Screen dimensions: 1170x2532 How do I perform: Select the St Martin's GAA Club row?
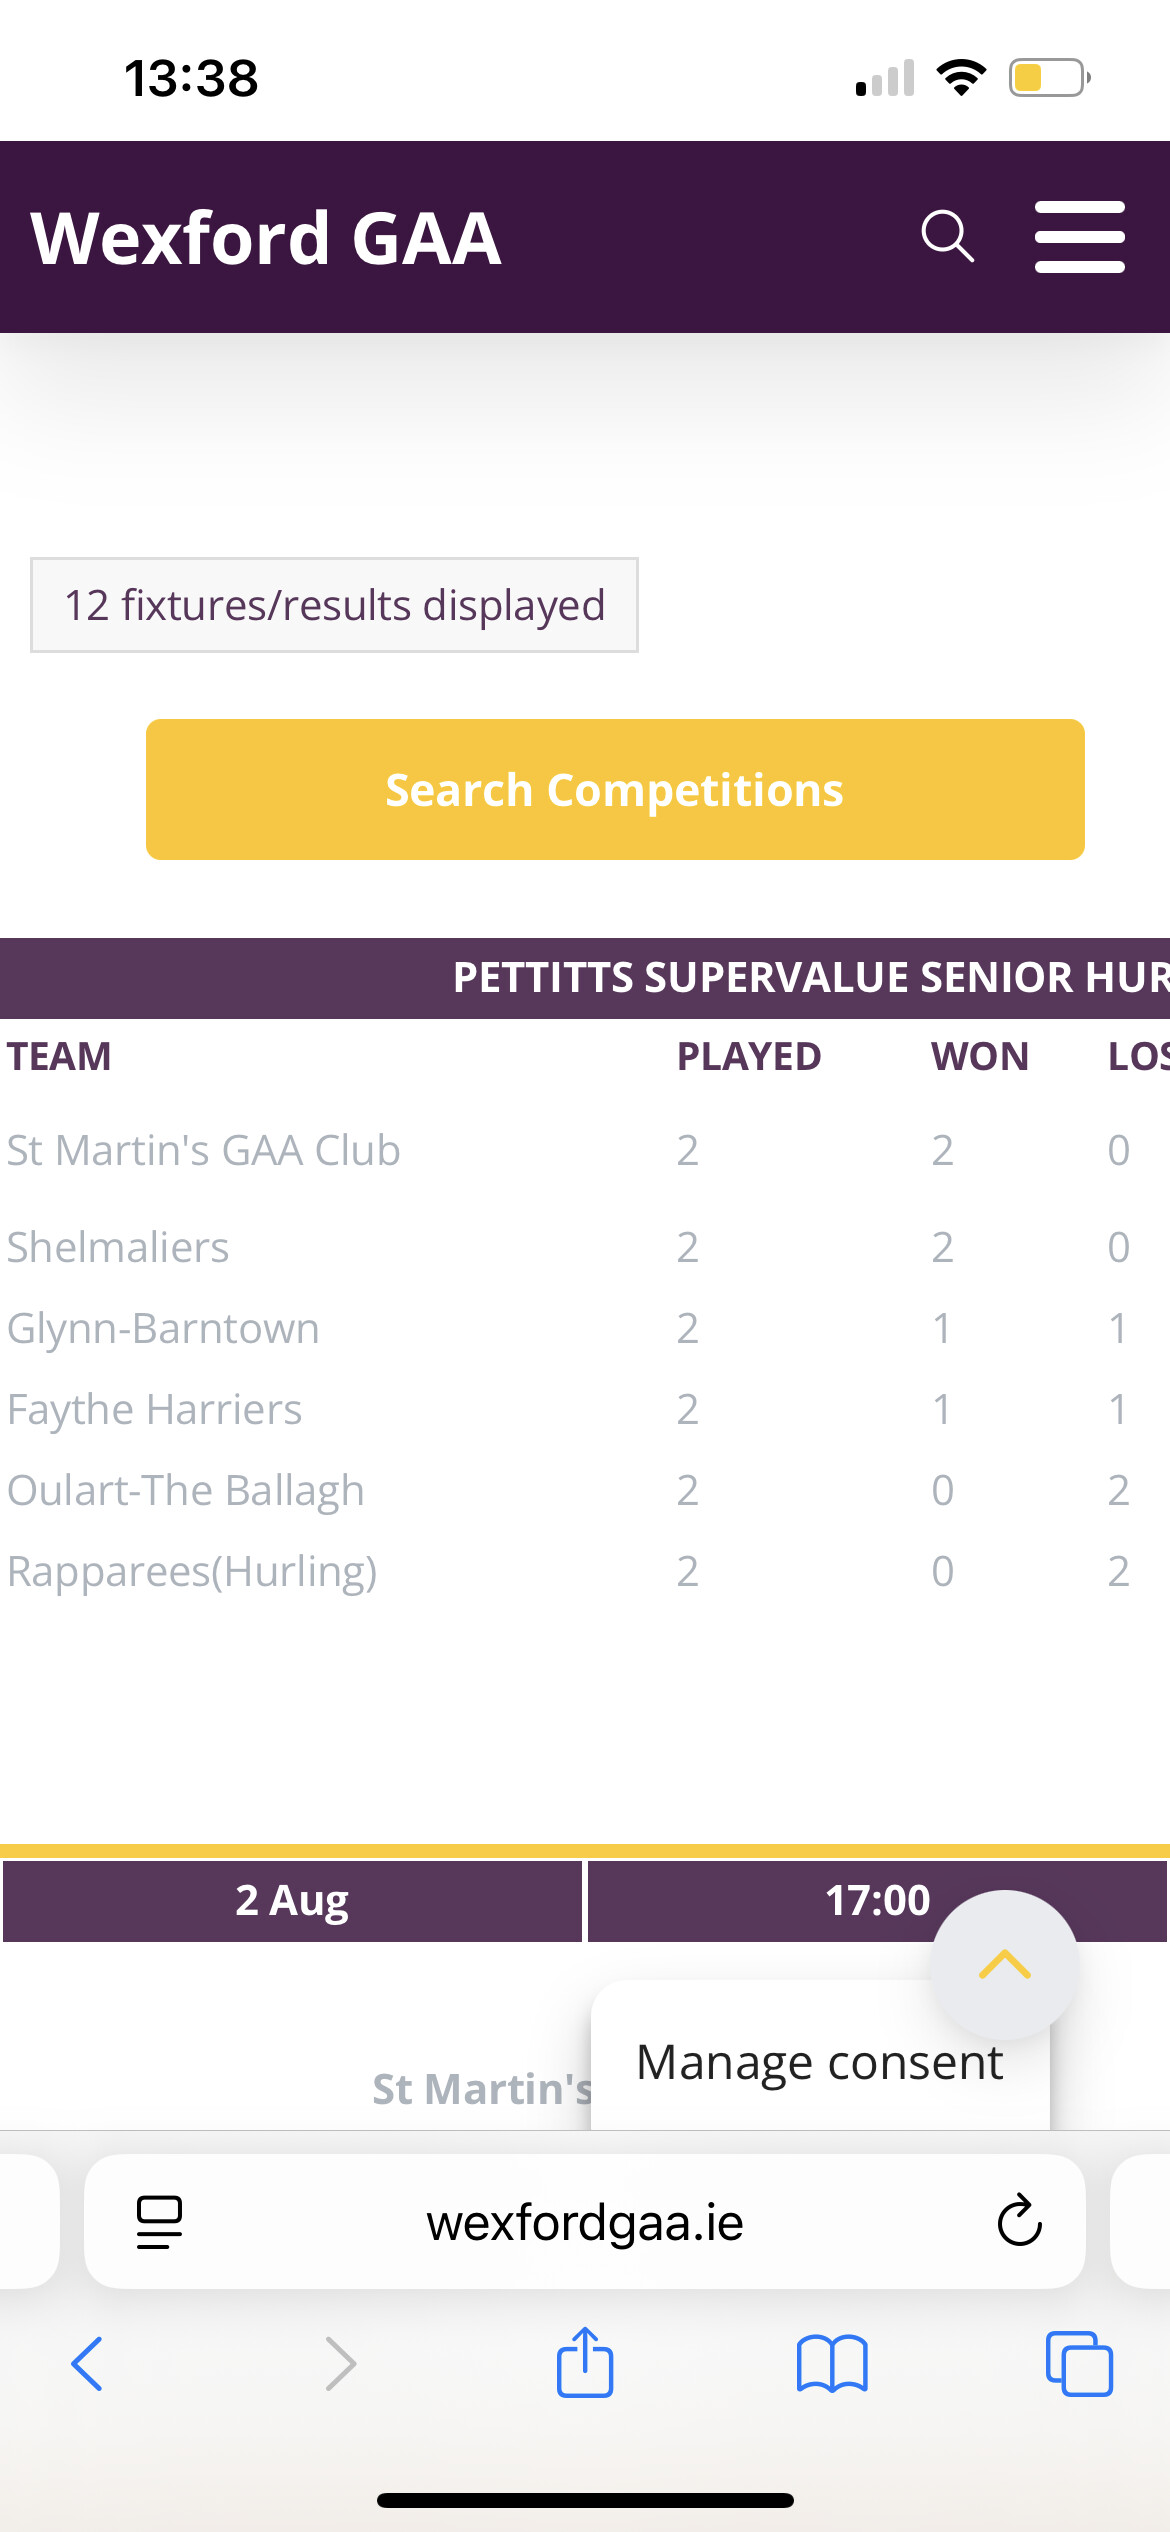pos(585,1150)
